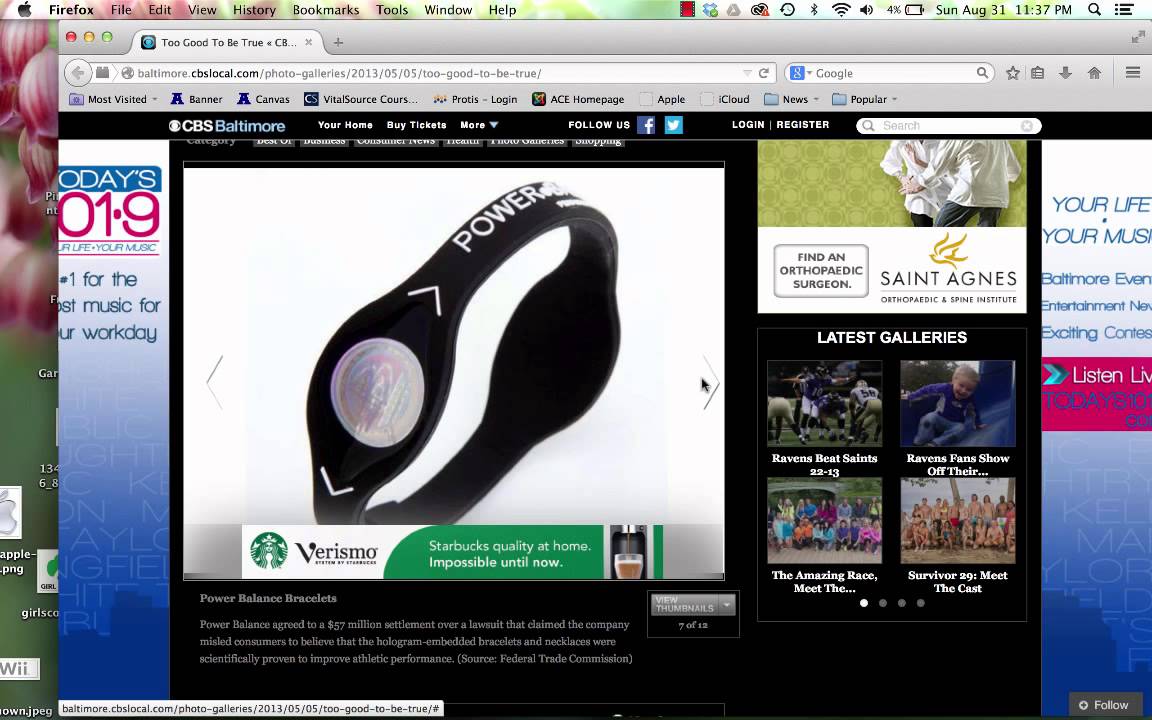The image size is (1152, 720).
Task: Go to Firefox Home icon
Action: click(1094, 73)
